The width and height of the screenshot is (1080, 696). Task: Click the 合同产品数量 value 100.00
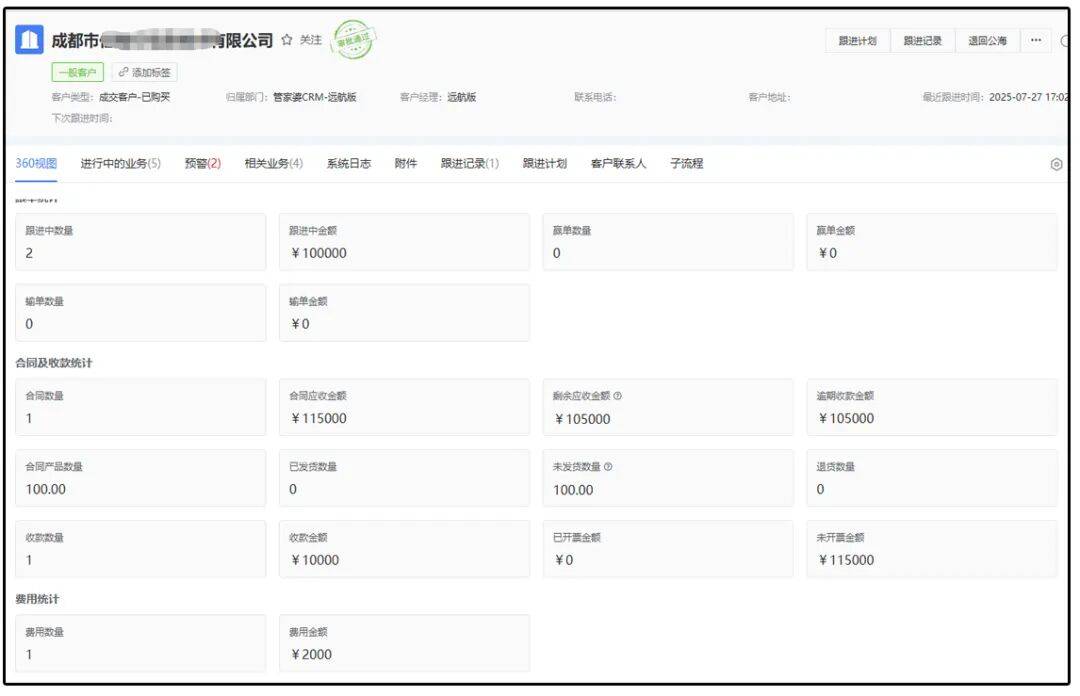(x=45, y=489)
